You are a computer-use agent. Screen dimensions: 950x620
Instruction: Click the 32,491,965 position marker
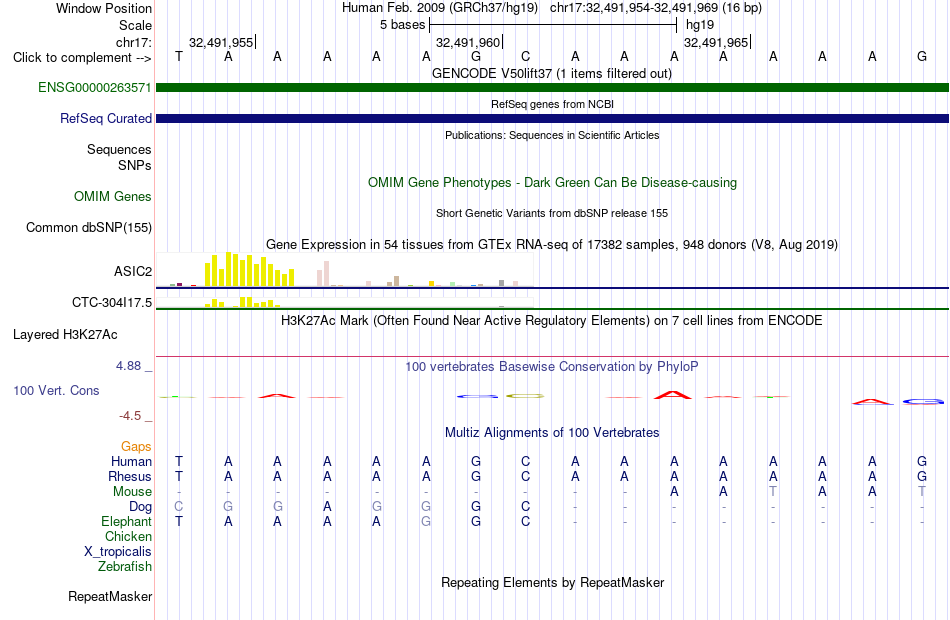pyautogui.click(x=716, y=42)
